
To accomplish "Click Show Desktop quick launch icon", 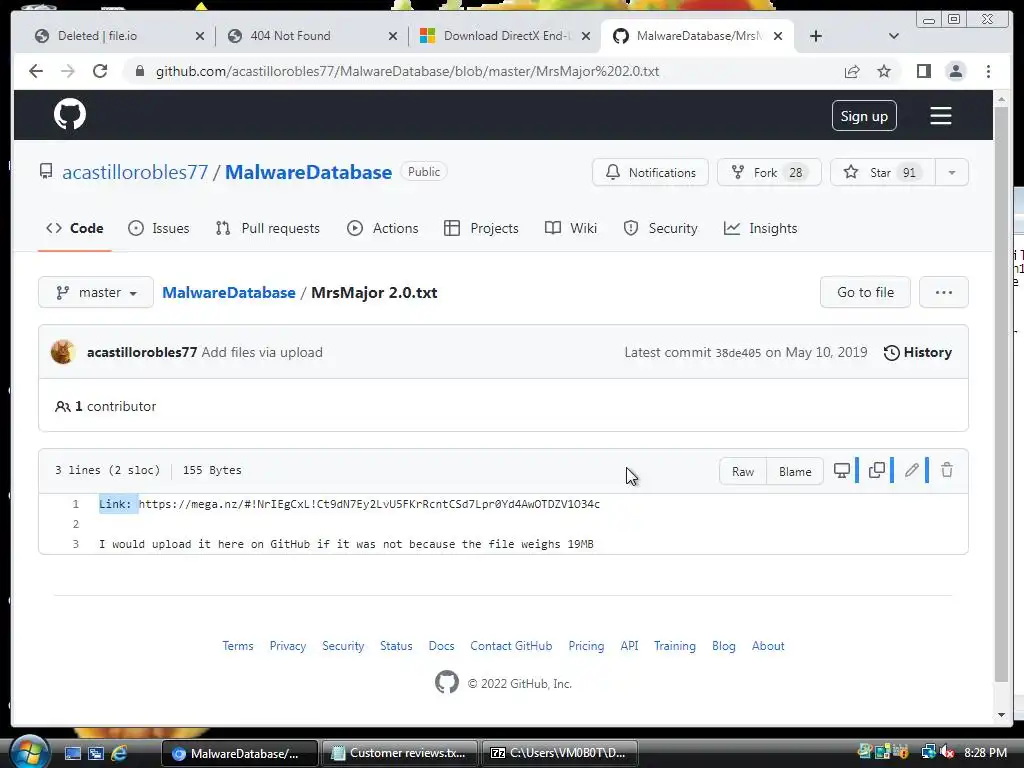I will [72, 753].
